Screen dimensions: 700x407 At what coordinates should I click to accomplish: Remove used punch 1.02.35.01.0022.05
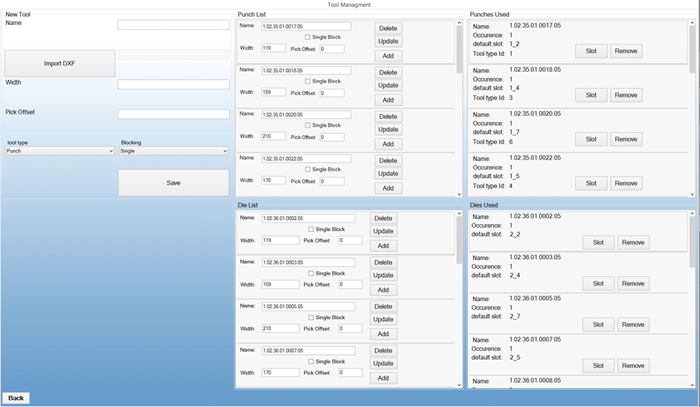coord(626,183)
